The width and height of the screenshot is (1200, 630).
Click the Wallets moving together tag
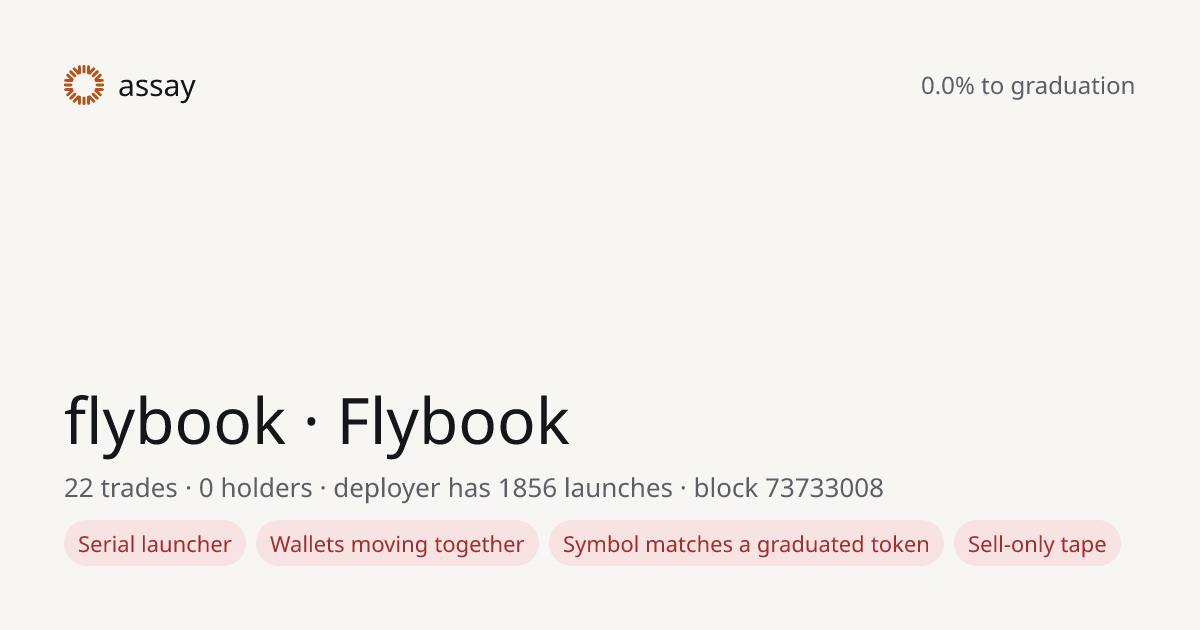(397, 544)
